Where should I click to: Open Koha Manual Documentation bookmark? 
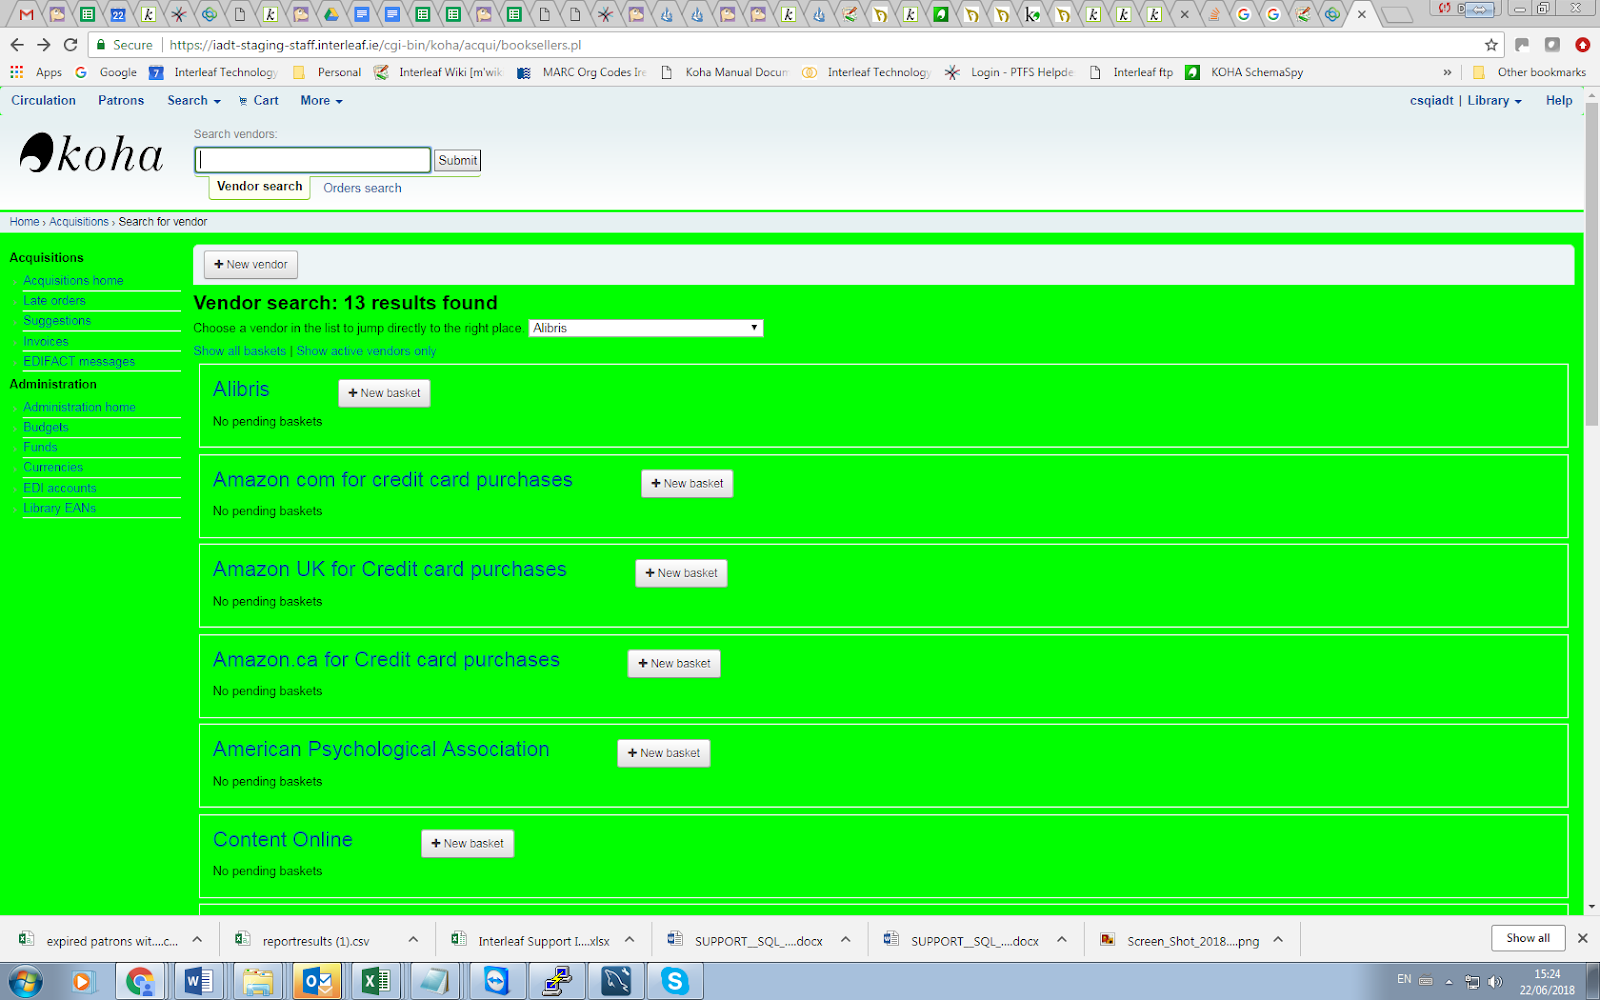725,72
